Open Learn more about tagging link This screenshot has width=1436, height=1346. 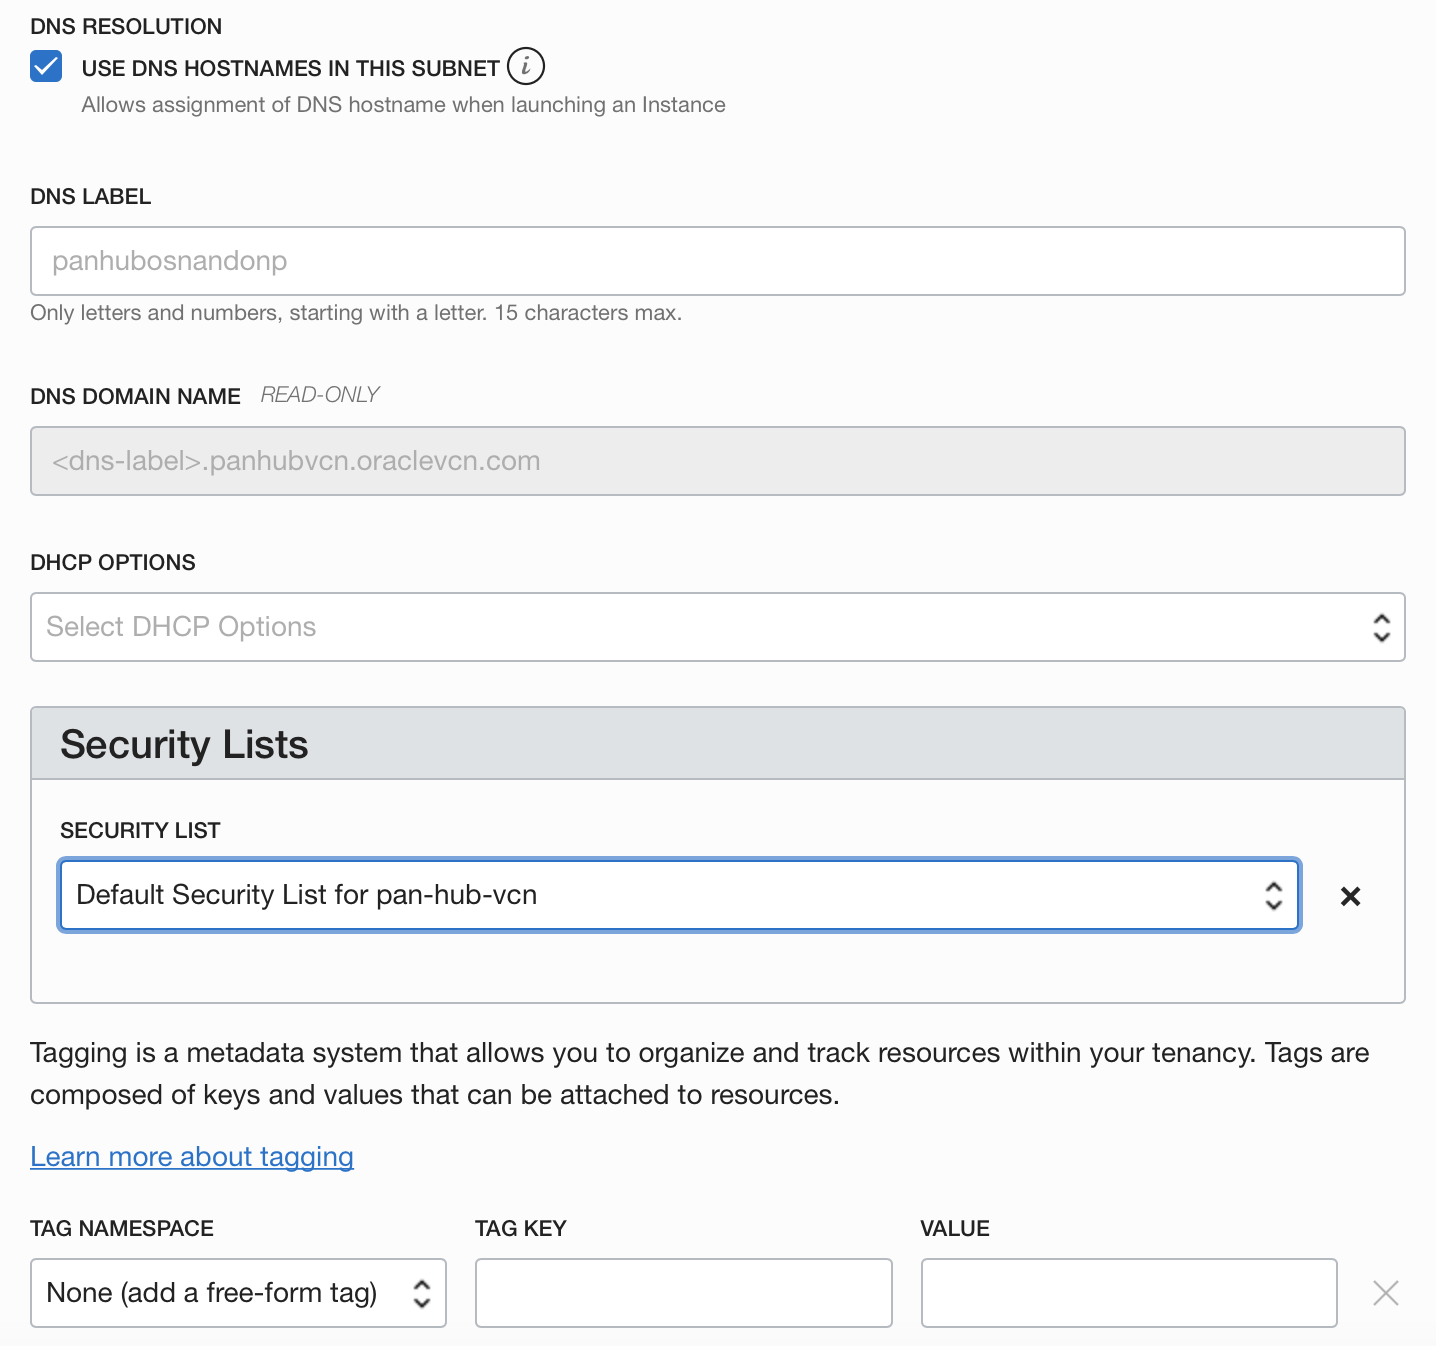[192, 1157]
